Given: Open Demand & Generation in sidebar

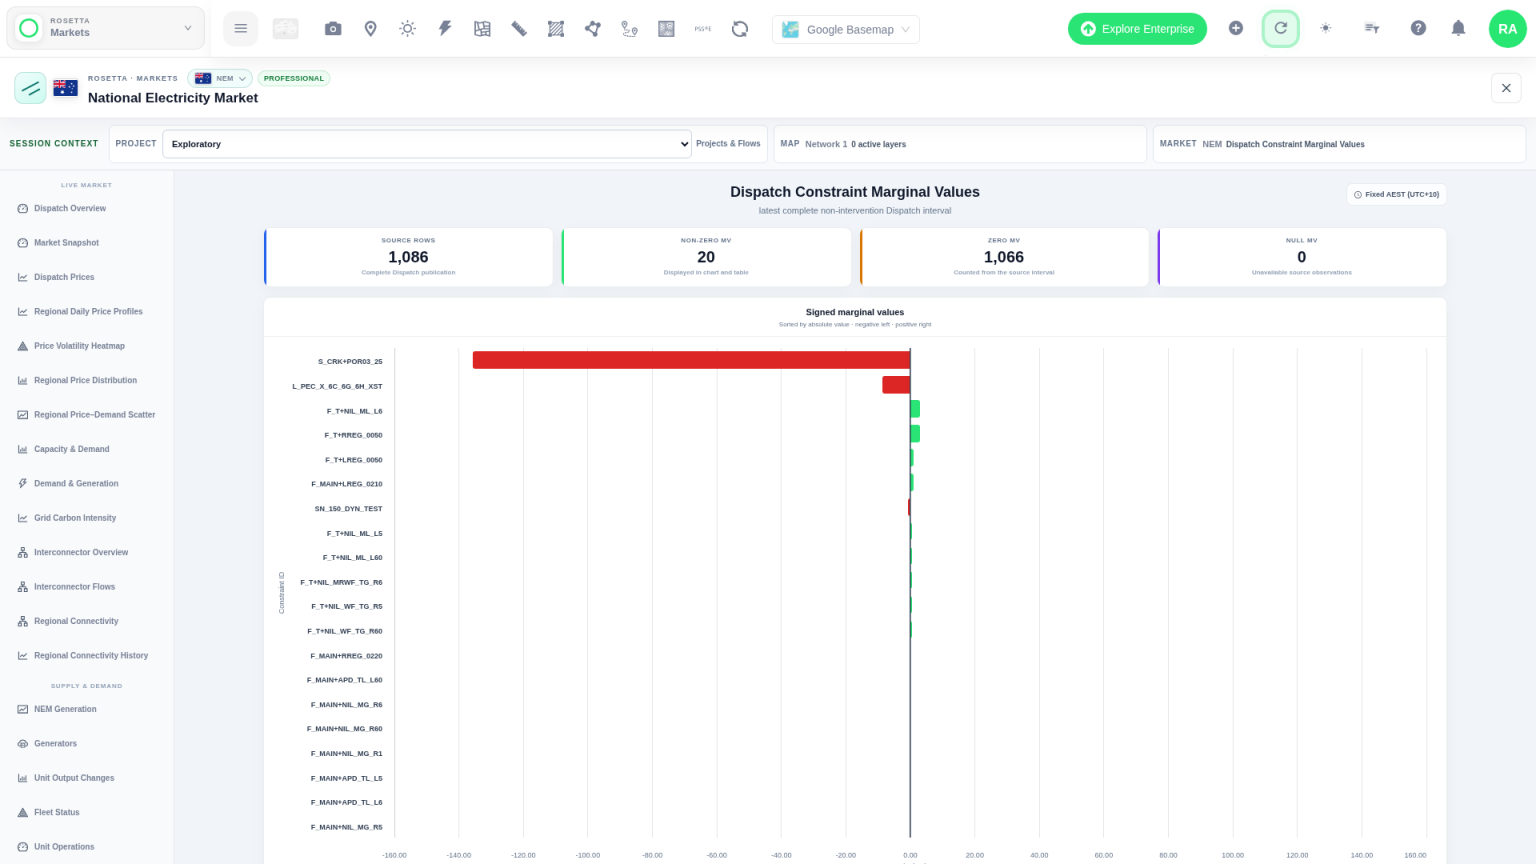Looking at the screenshot, I should point(87,484).
